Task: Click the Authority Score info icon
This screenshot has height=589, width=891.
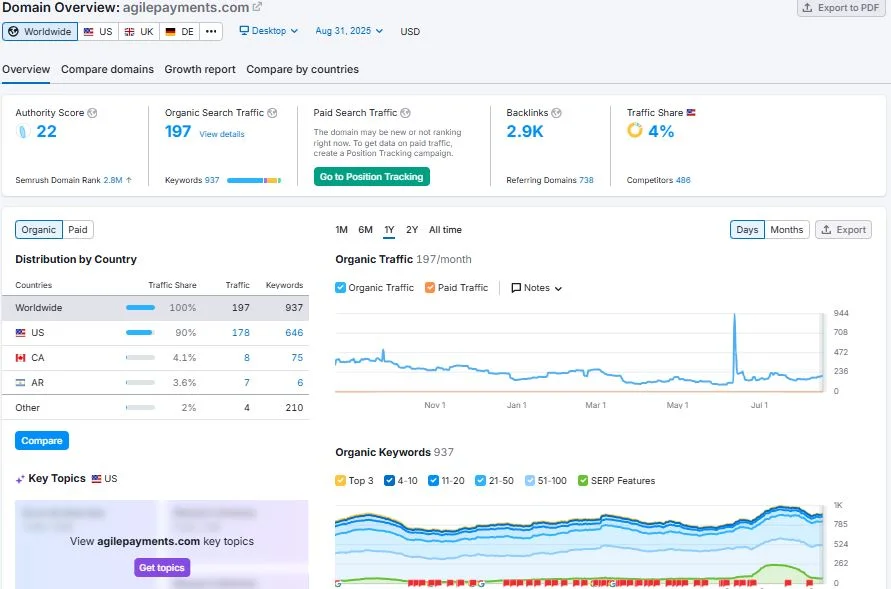Action: (92, 113)
